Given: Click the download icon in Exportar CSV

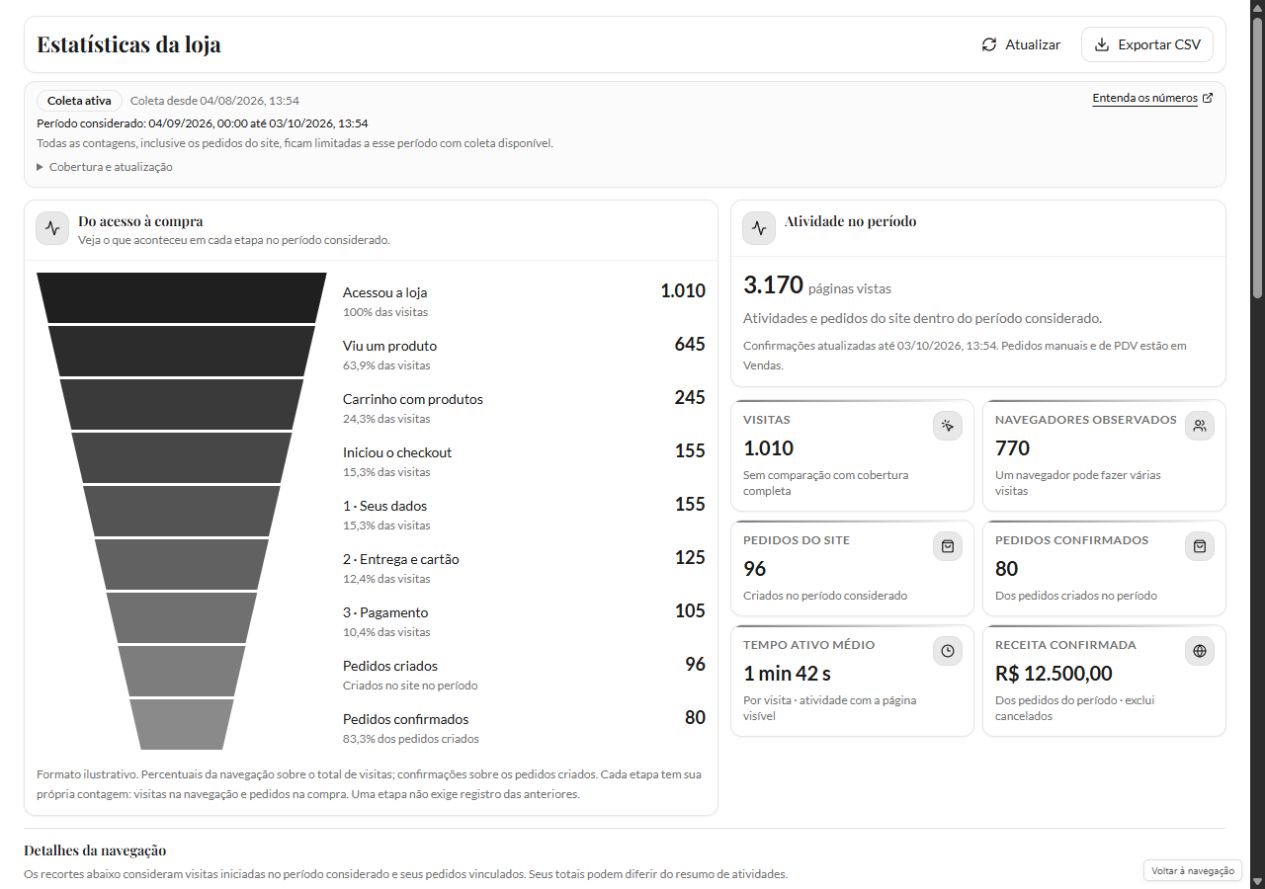Looking at the screenshot, I should coord(1102,45).
